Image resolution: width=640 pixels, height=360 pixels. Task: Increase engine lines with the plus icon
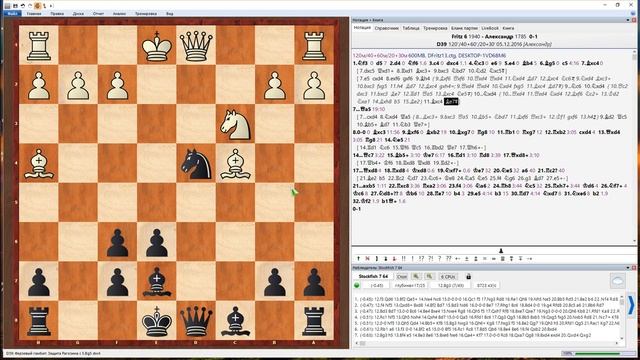(429, 277)
